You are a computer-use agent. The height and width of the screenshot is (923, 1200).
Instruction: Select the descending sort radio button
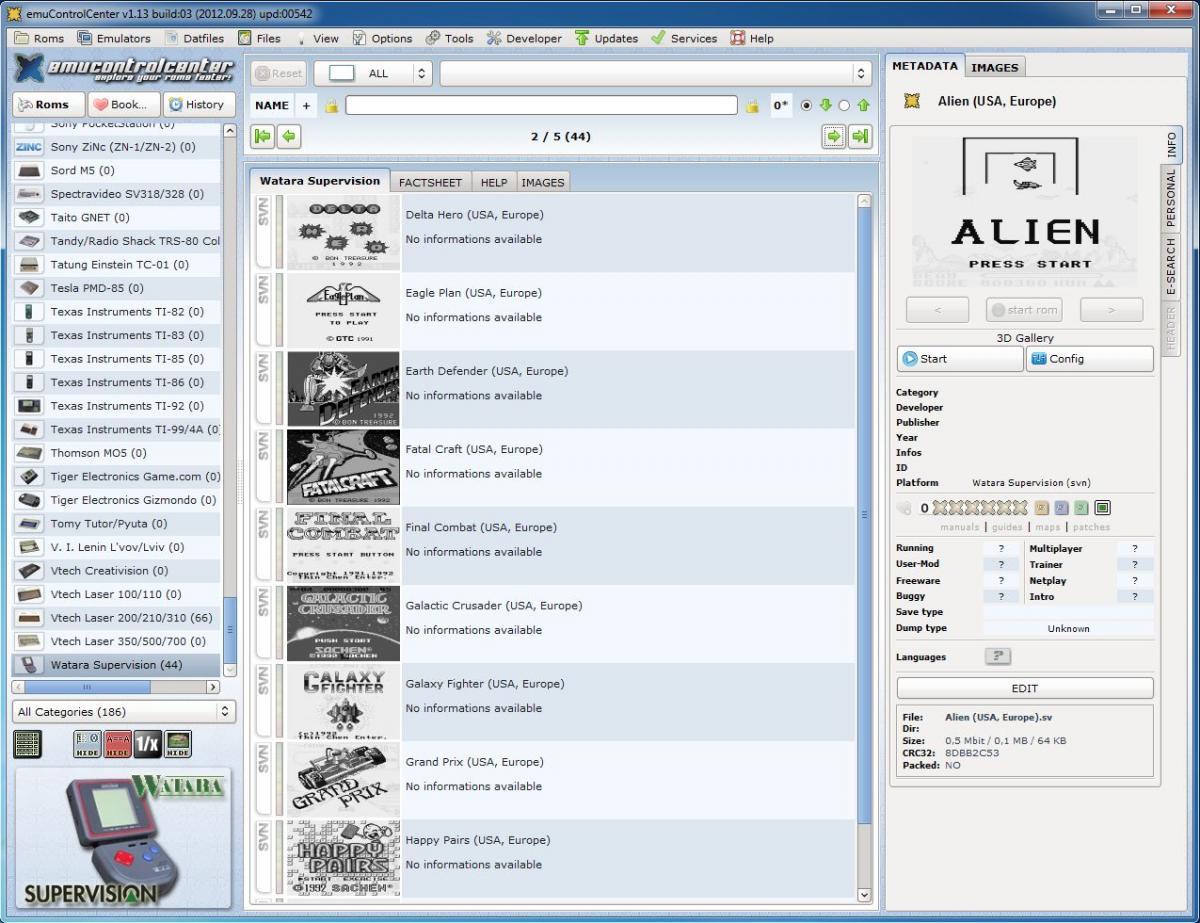click(x=807, y=105)
